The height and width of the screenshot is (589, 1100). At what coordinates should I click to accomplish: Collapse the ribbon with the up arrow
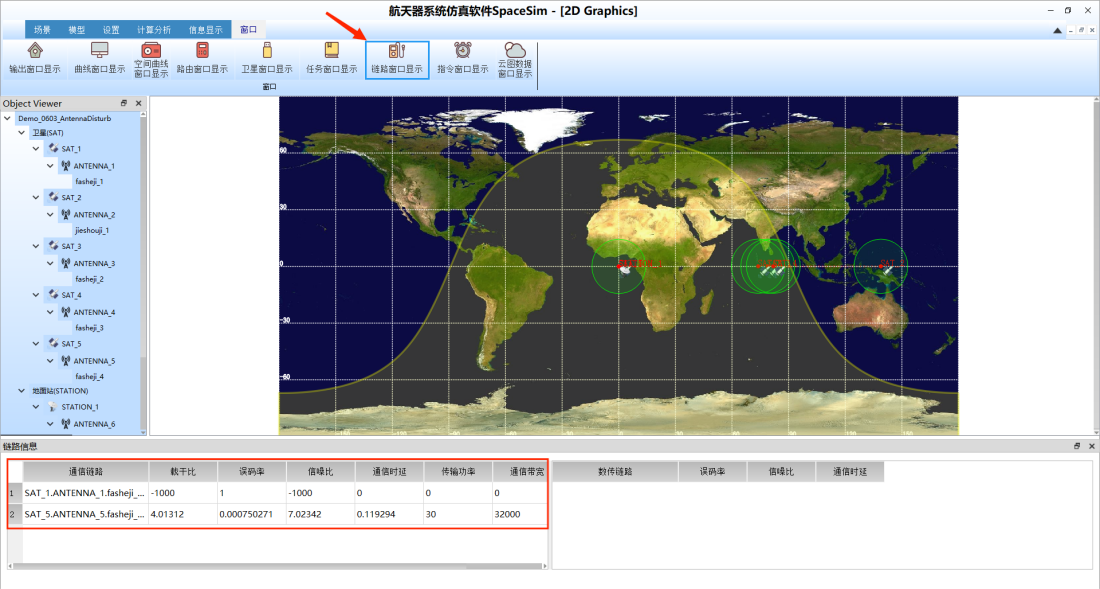pyautogui.click(x=1057, y=30)
